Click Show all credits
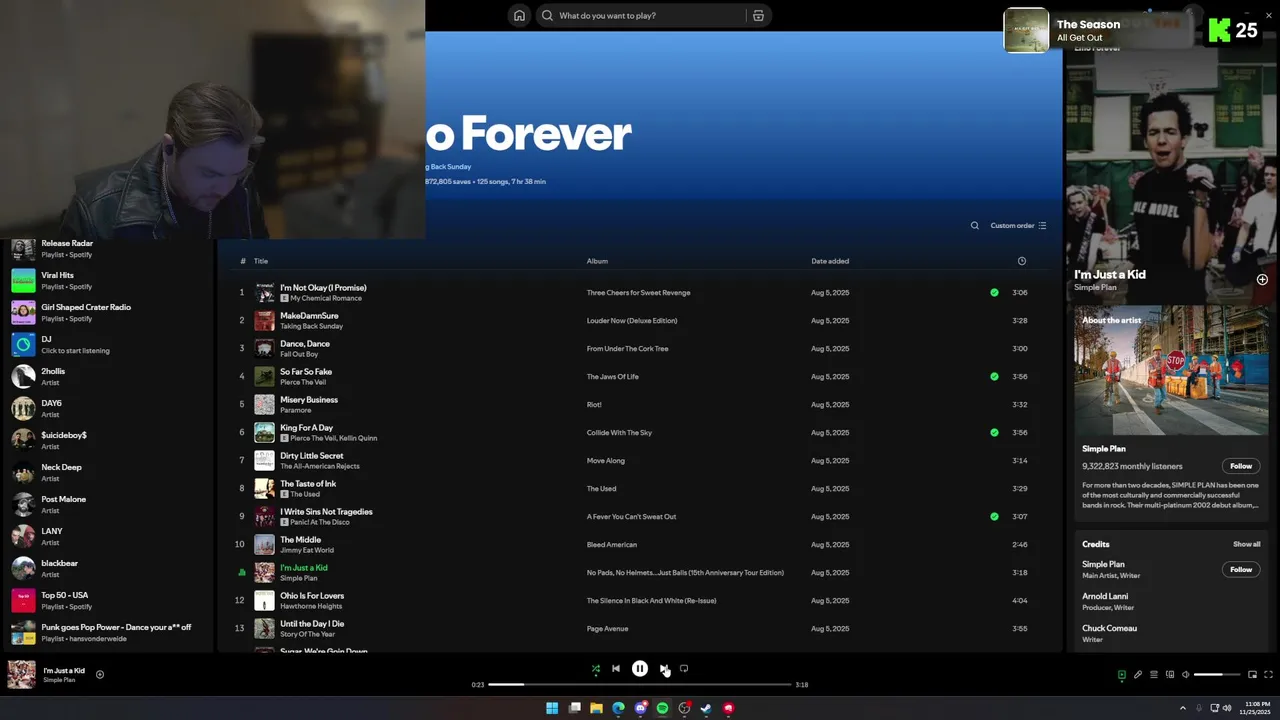This screenshot has width=1280, height=720. coord(1246,544)
